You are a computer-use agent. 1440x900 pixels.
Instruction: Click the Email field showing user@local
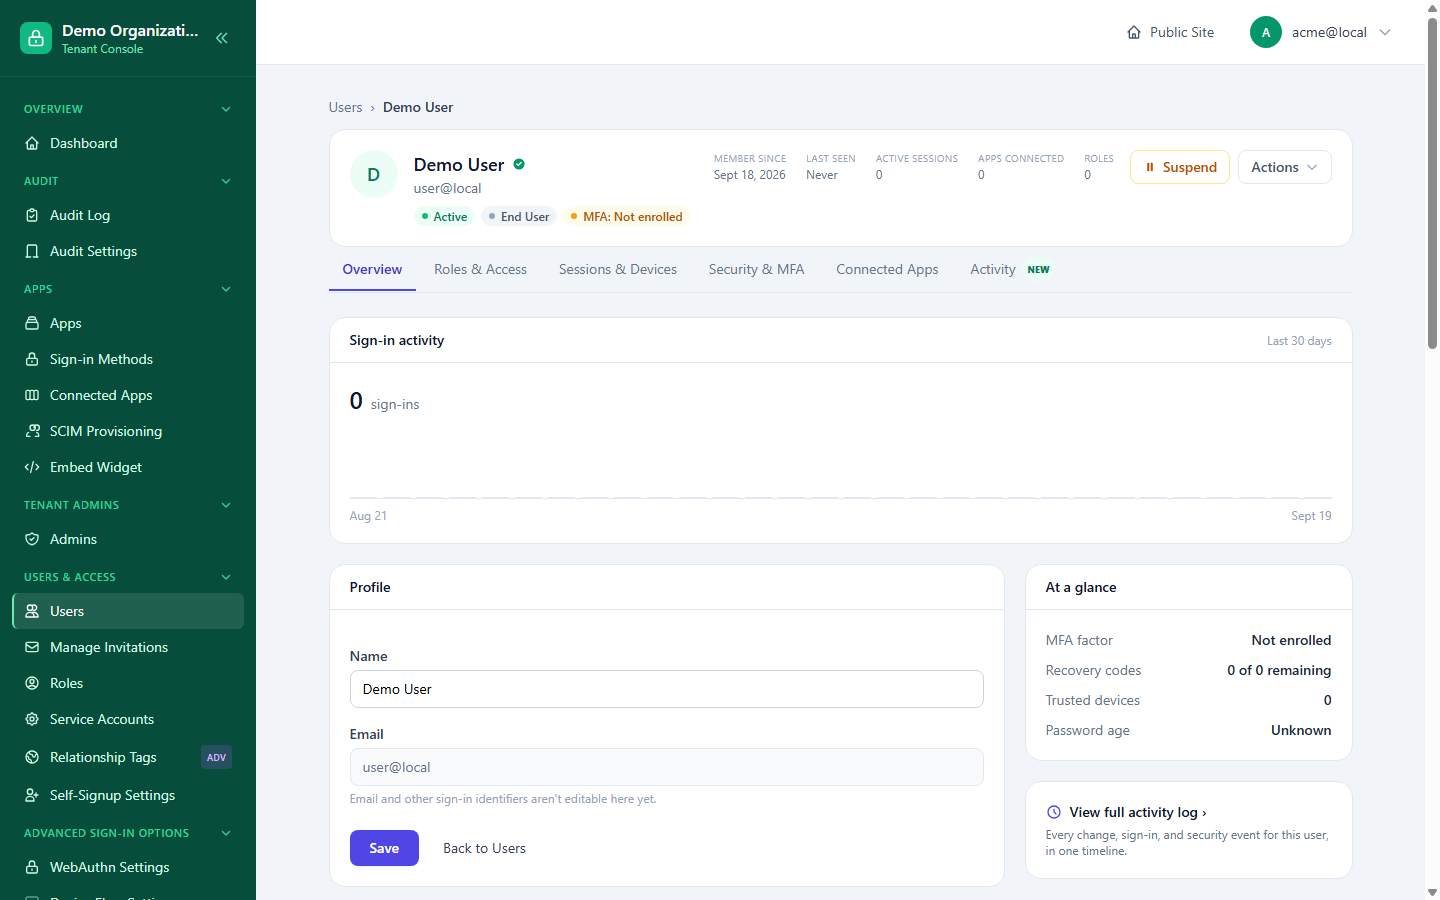point(666,767)
